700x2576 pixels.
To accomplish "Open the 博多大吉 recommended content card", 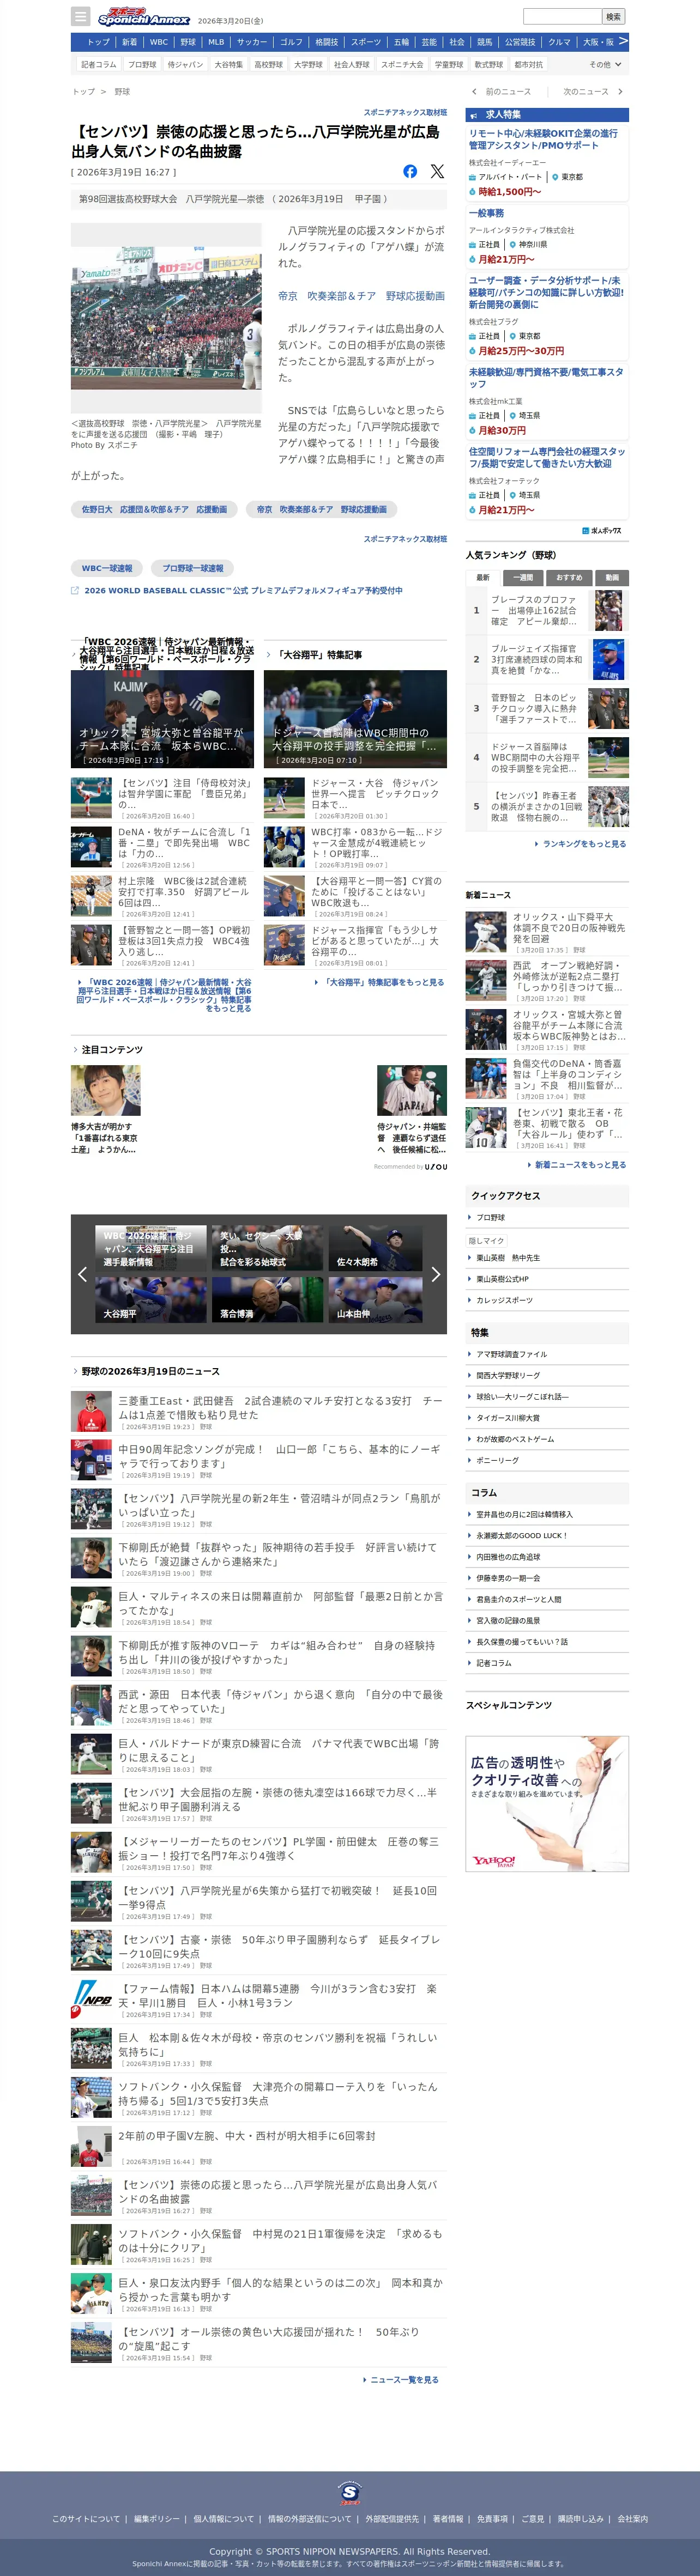I will [105, 1110].
